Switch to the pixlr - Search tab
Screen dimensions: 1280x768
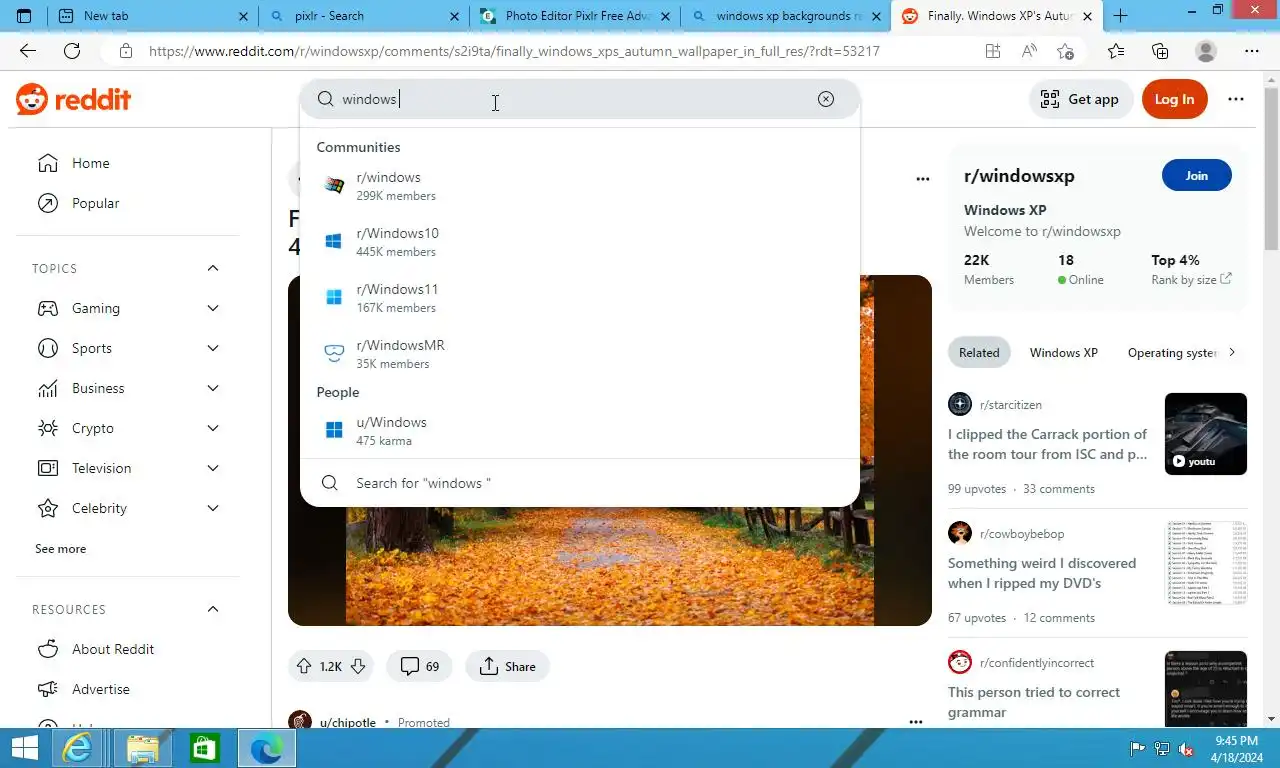point(364,16)
